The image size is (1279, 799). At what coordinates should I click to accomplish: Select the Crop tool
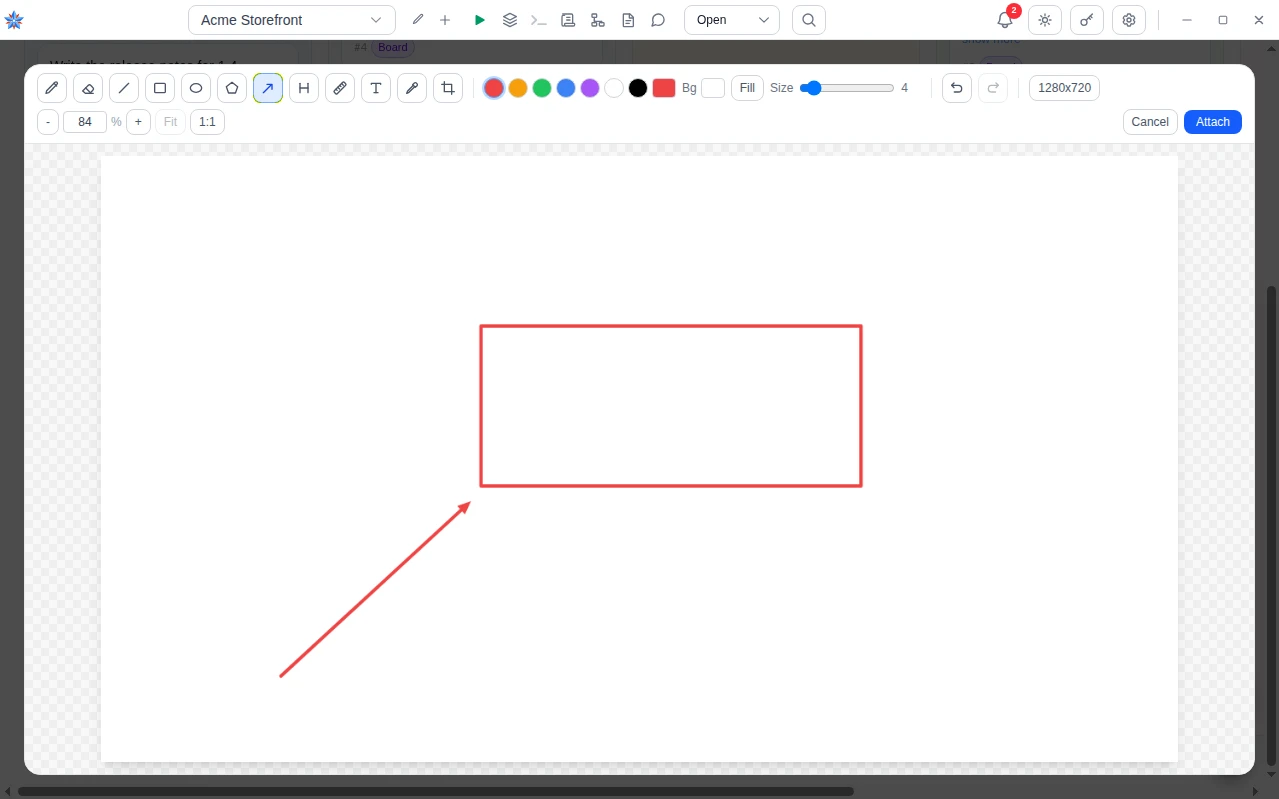click(x=448, y=88)
